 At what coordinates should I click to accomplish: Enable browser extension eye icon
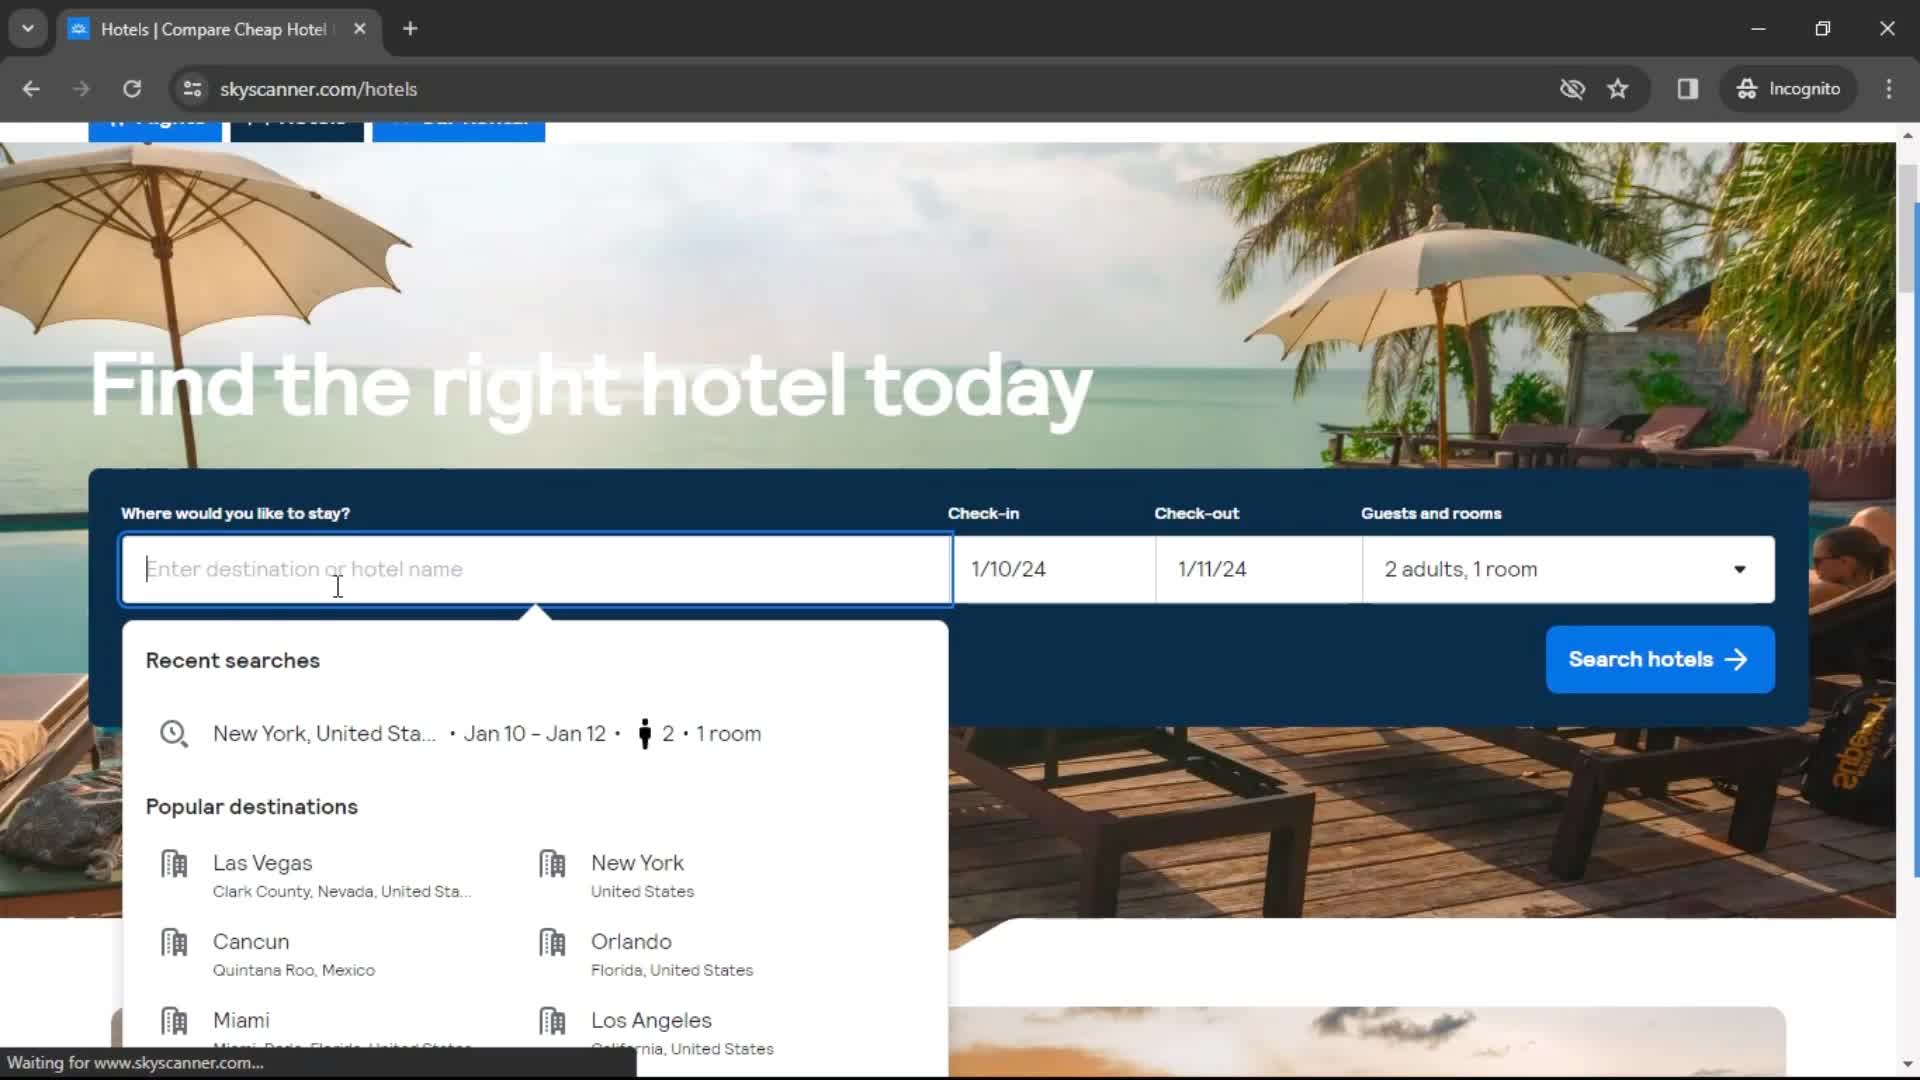(1571, 88)
